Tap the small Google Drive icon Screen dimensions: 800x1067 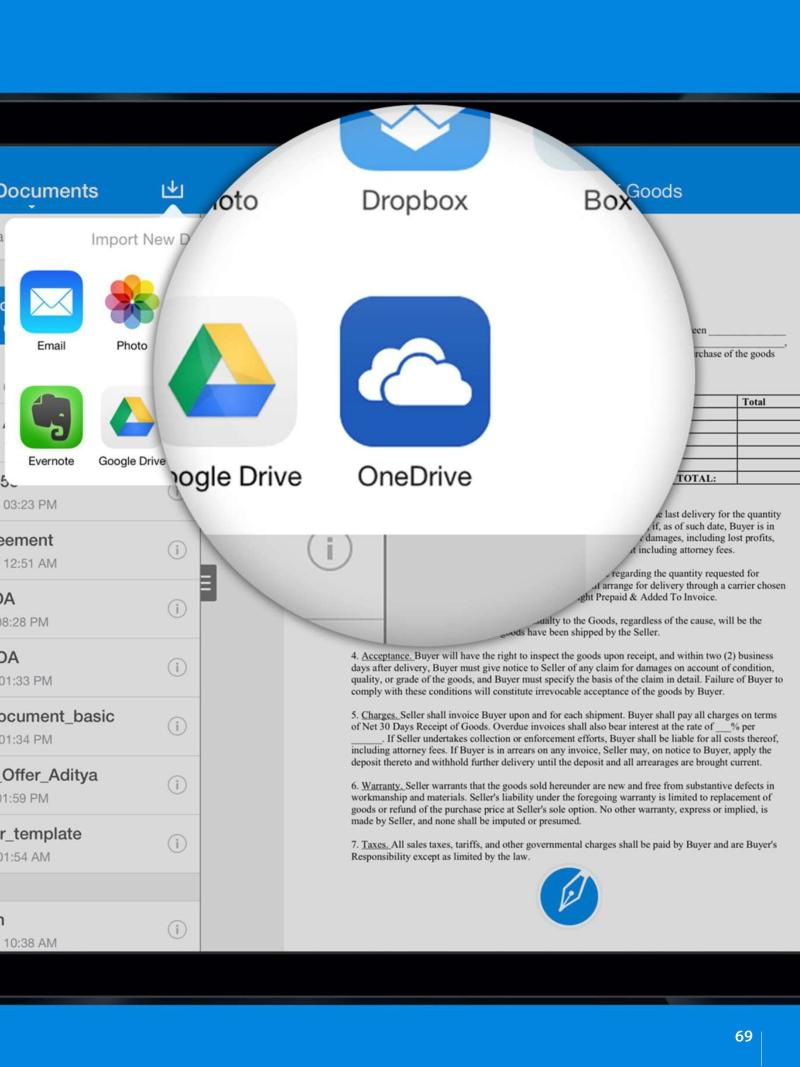[x=132, y=416]
